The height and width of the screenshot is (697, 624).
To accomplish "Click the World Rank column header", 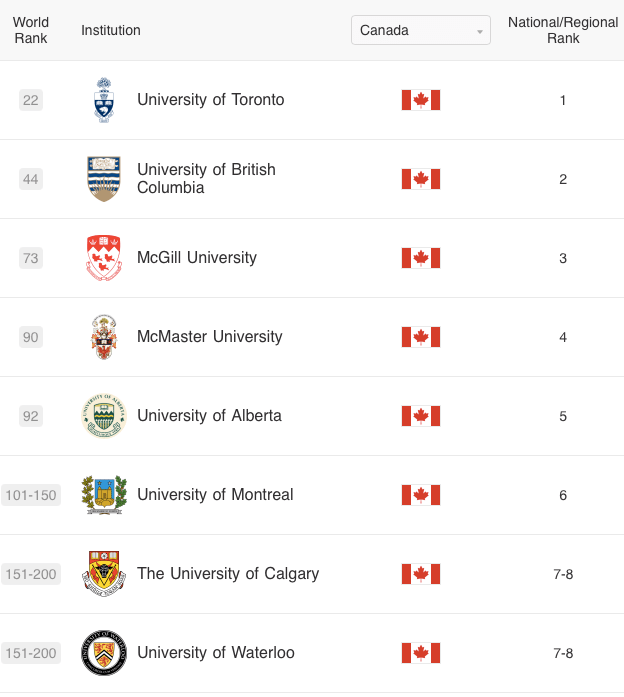I will [31, 30].
